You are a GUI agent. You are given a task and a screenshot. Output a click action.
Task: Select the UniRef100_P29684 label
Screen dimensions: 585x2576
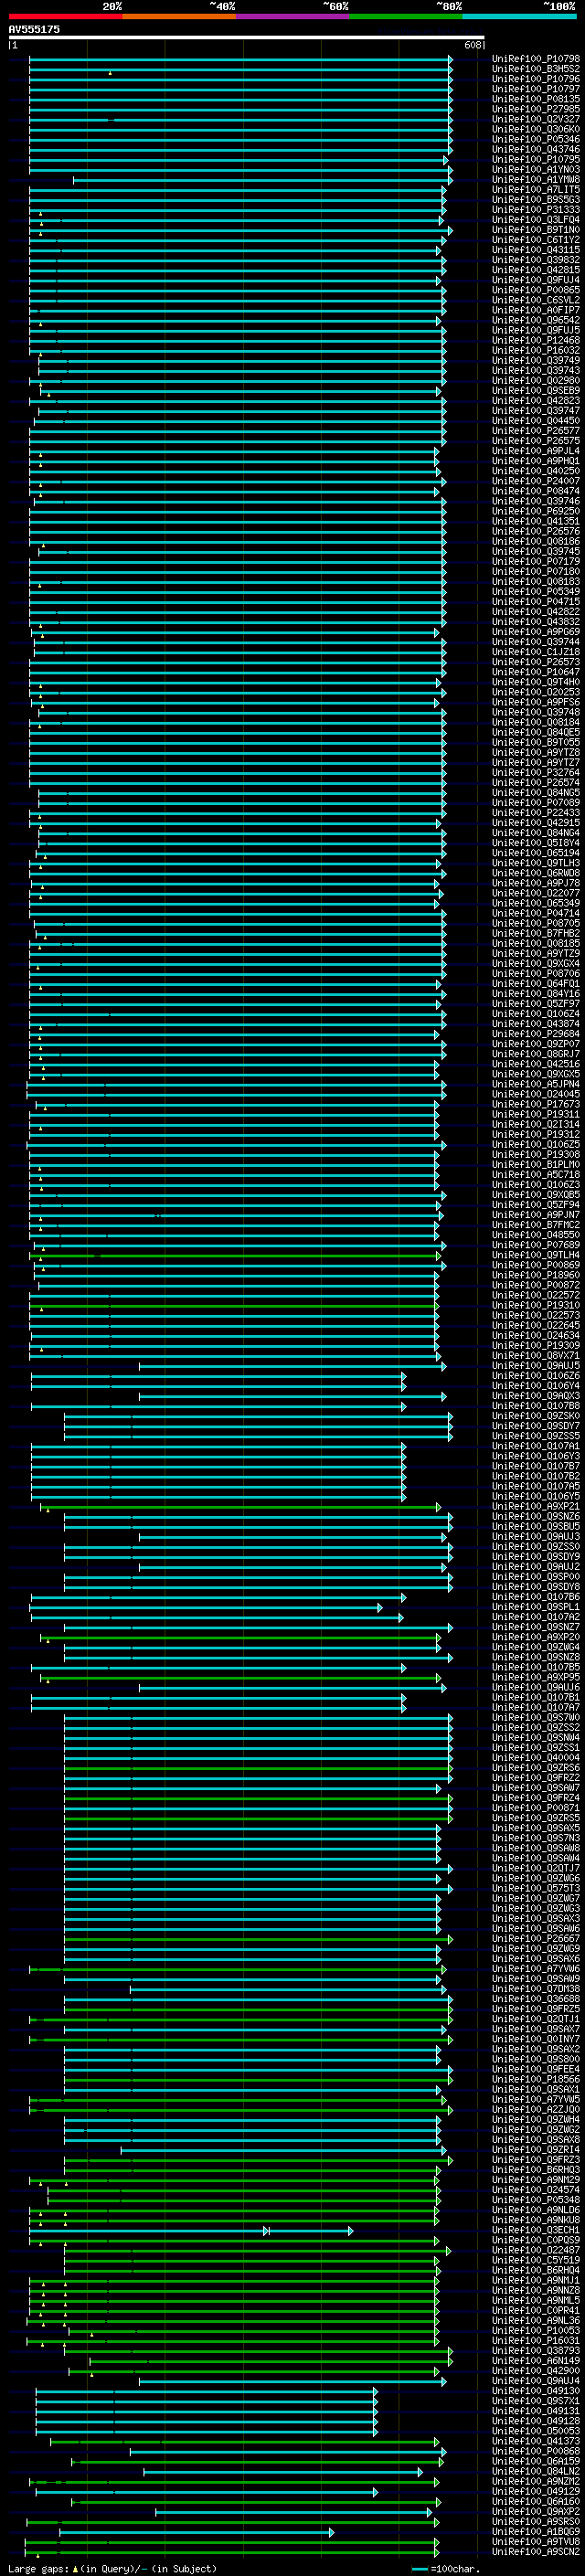point(536,1034)
